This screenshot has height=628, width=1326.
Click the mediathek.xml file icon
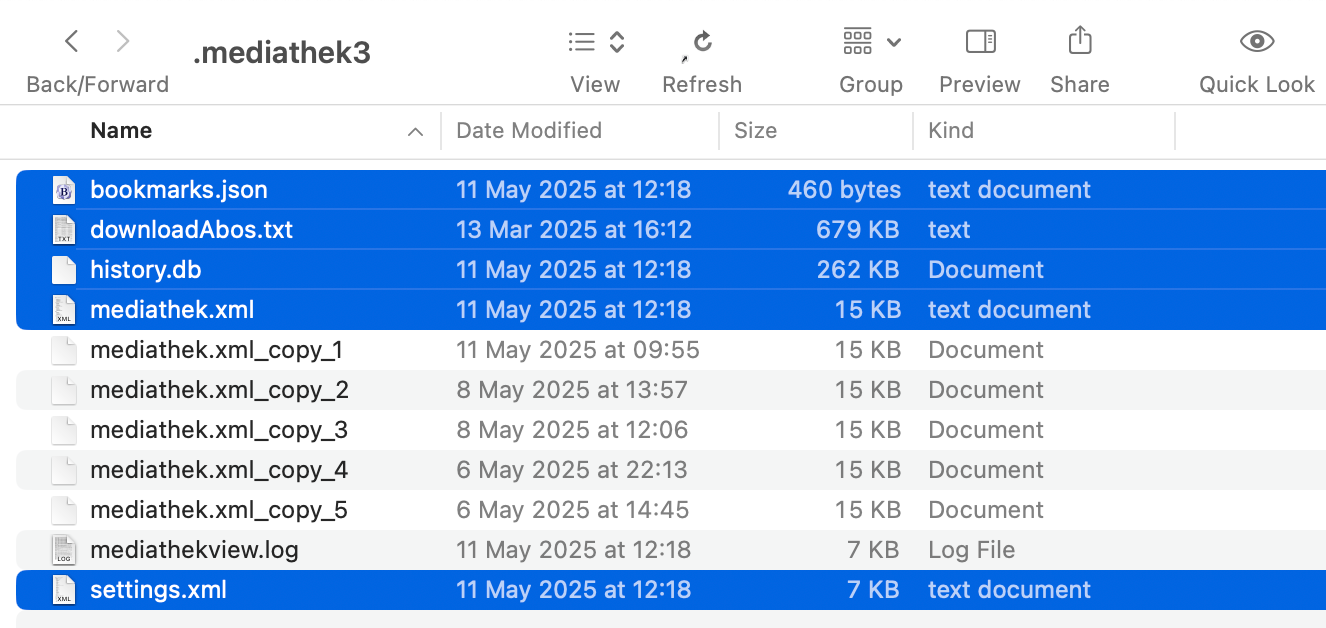[64, 310]
